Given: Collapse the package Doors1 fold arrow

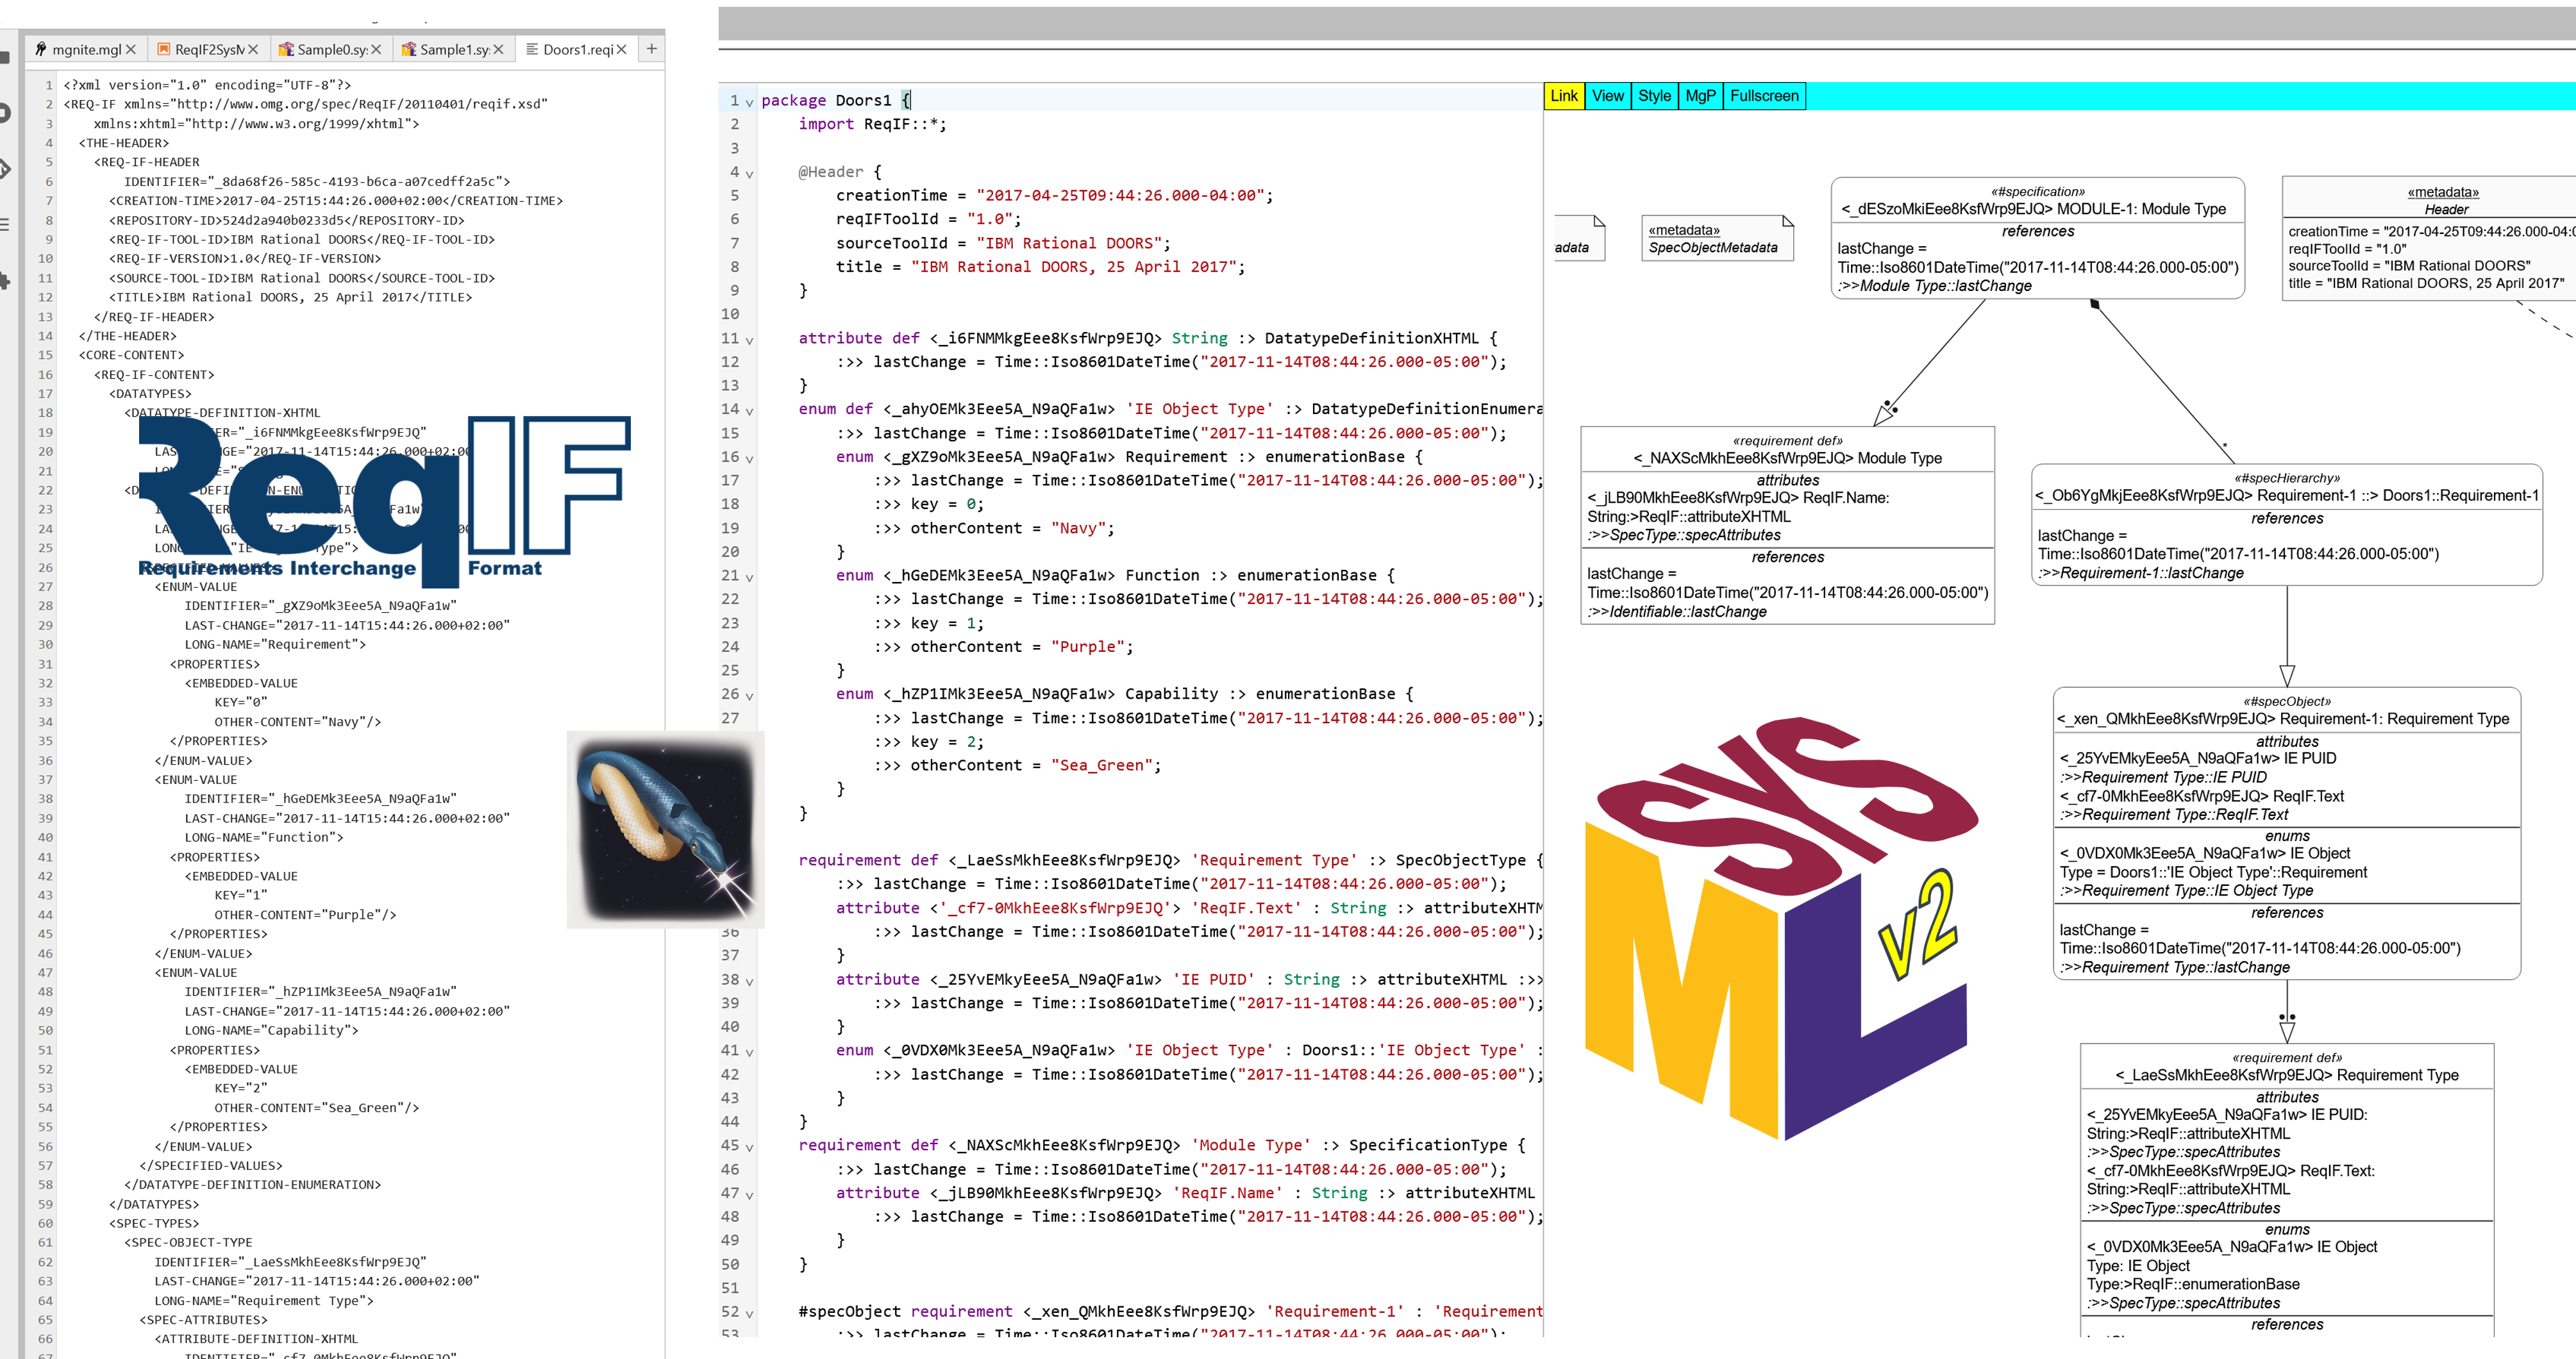Looking at the screenshot, I should click(750, 102).
